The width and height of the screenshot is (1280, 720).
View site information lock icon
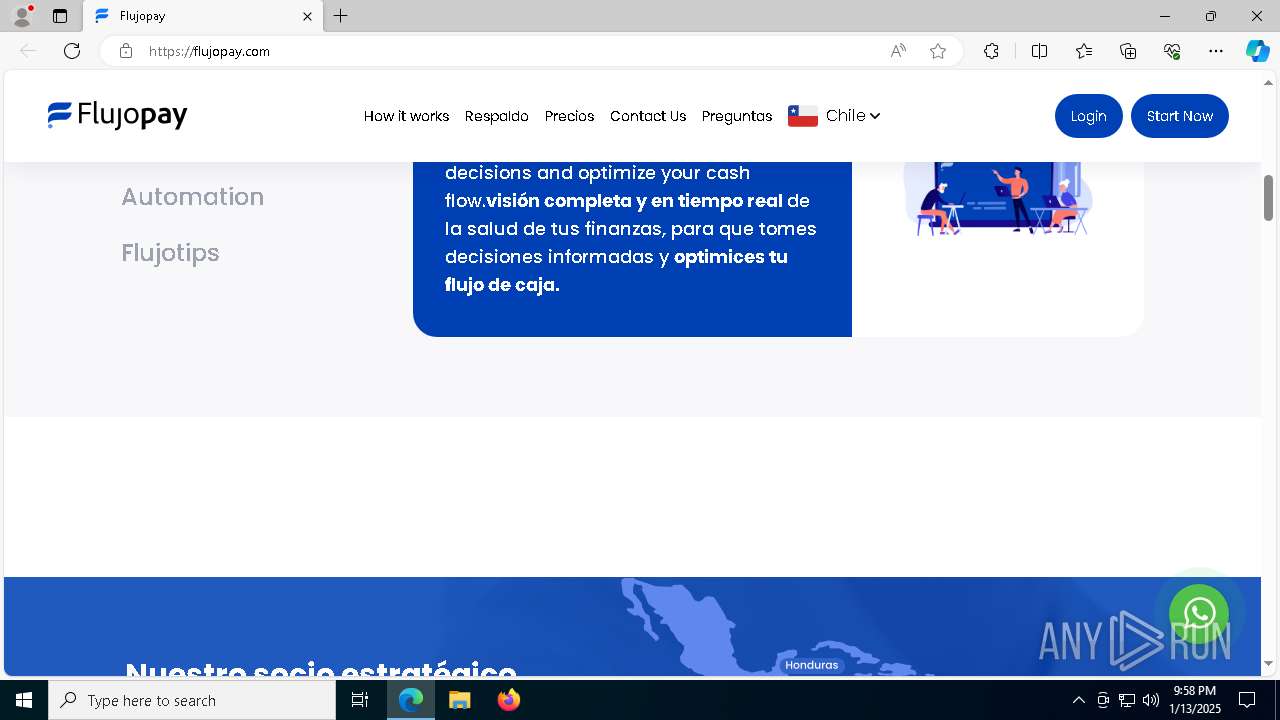(125, 51)
